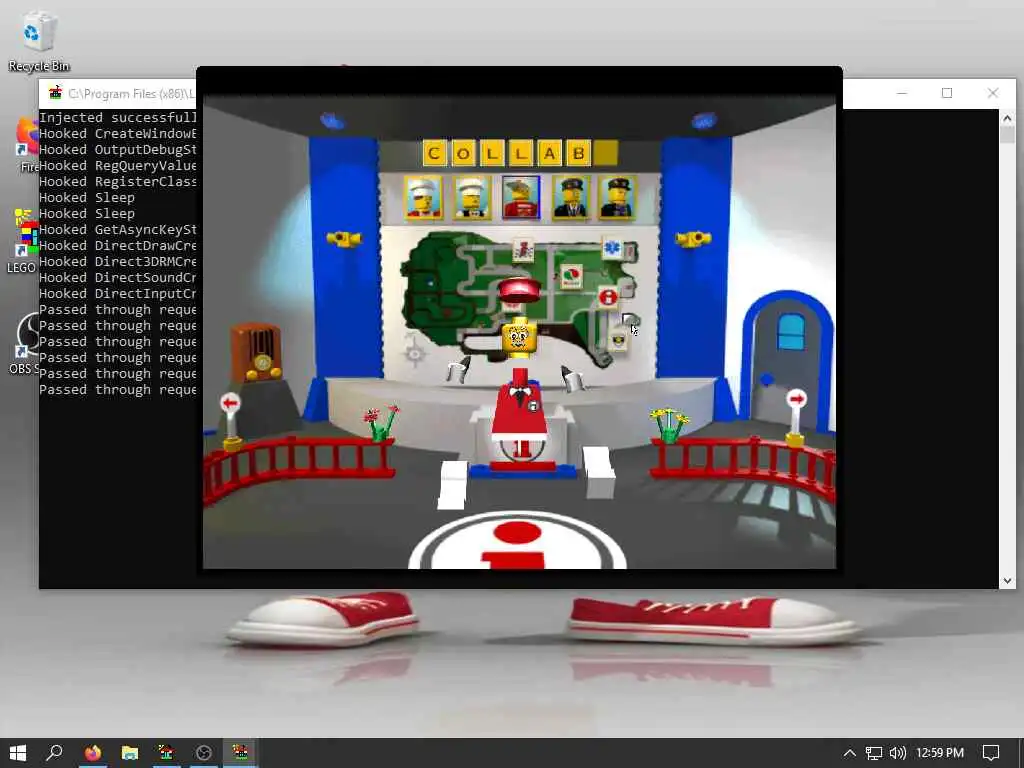Click the 'Hooked GetAsyncKeySt' console line
The width and height of the screenshot is (1024, 768).
click(x=118, y=229)
